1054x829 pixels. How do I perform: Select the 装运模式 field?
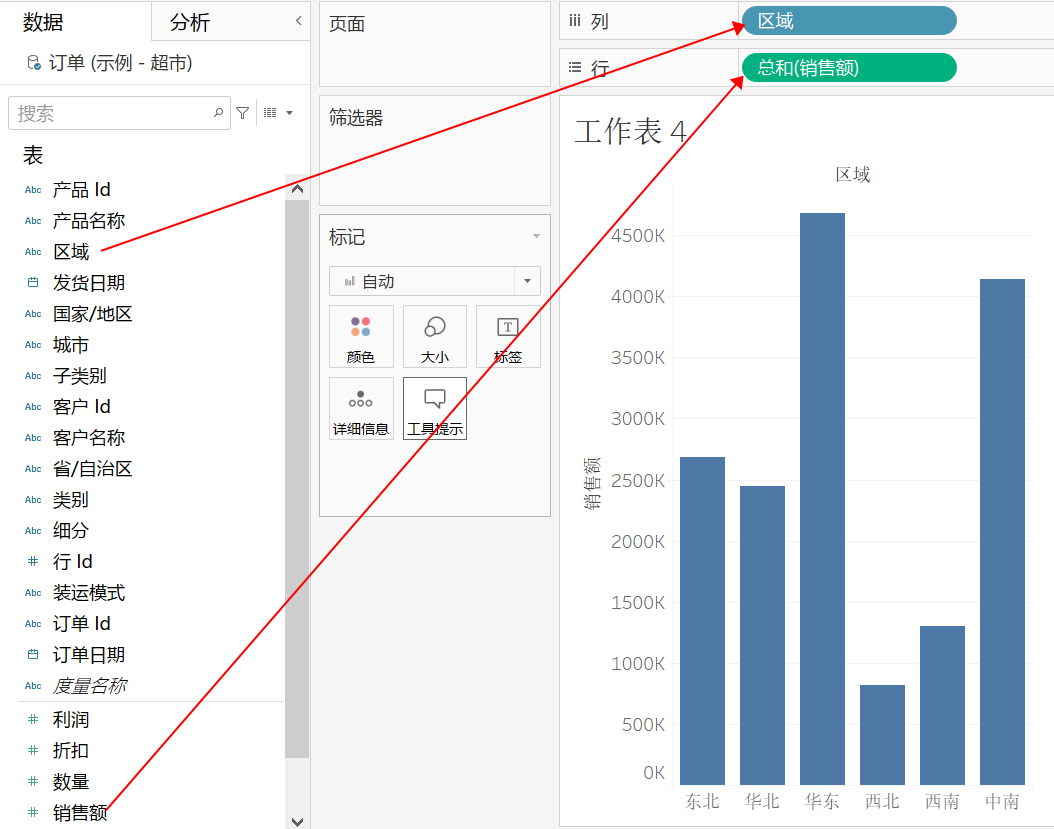coord(89,592)
